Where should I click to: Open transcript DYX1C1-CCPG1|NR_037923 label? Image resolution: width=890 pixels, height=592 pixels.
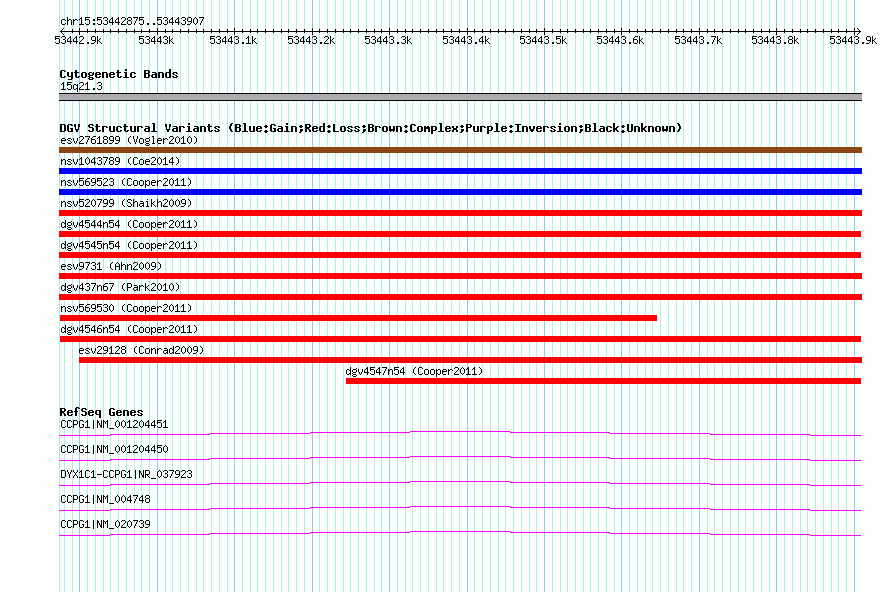coord(126,475)
